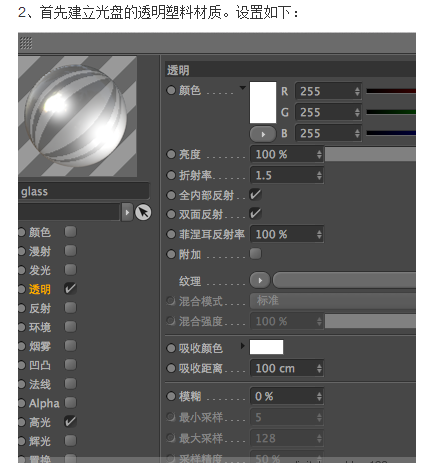Enable the 凹凸 channel checkbox
This screenshot has width=431, height=463.
click(70, 365)
